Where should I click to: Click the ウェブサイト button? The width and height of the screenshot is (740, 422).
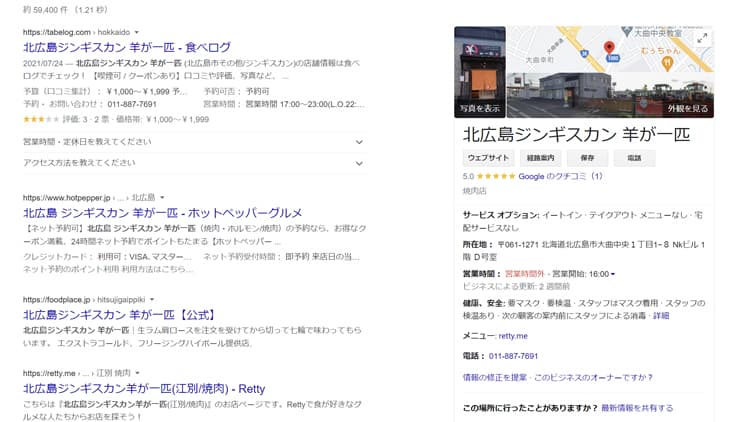point(488,158)
